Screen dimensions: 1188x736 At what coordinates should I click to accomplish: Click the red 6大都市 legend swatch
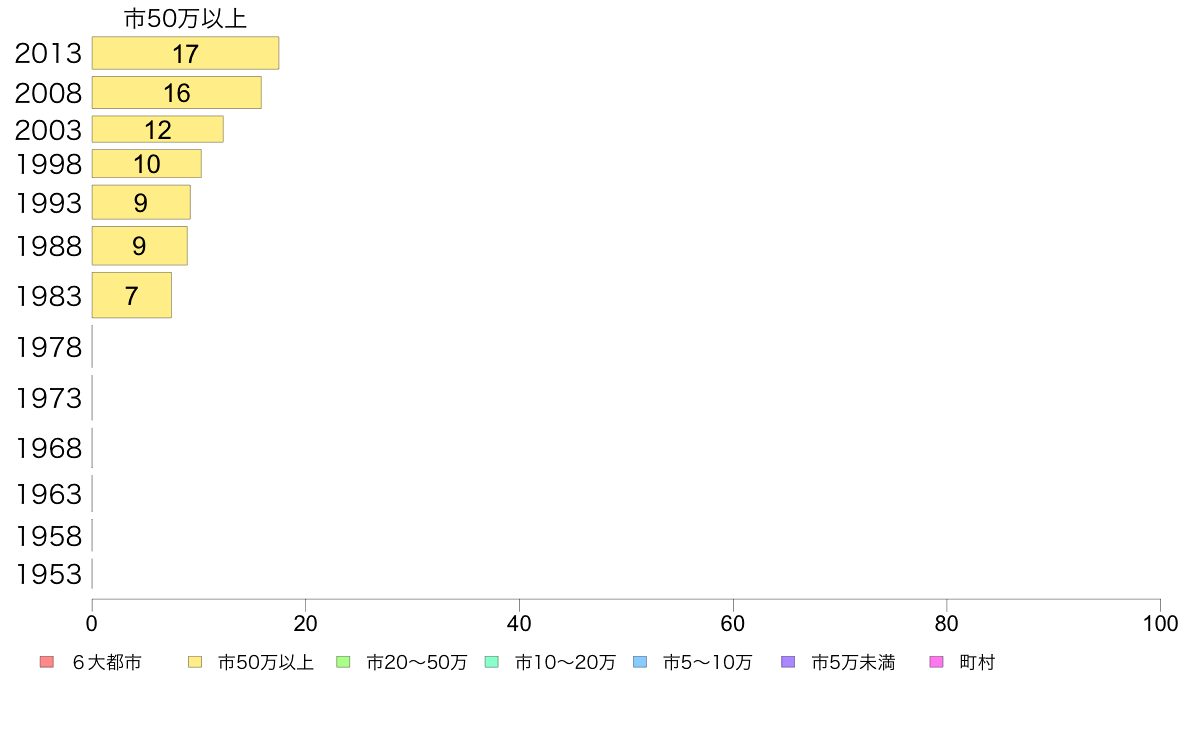tap(46, 662)
